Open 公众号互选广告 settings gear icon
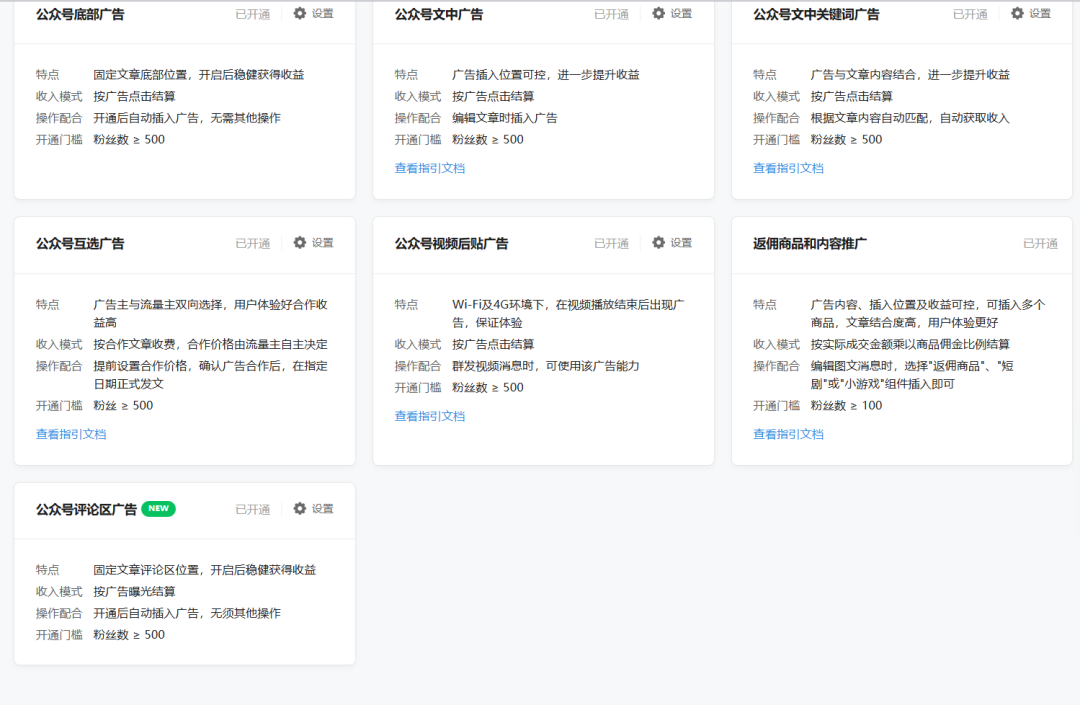Screen dimensions: 1080x705 (300, 243)
